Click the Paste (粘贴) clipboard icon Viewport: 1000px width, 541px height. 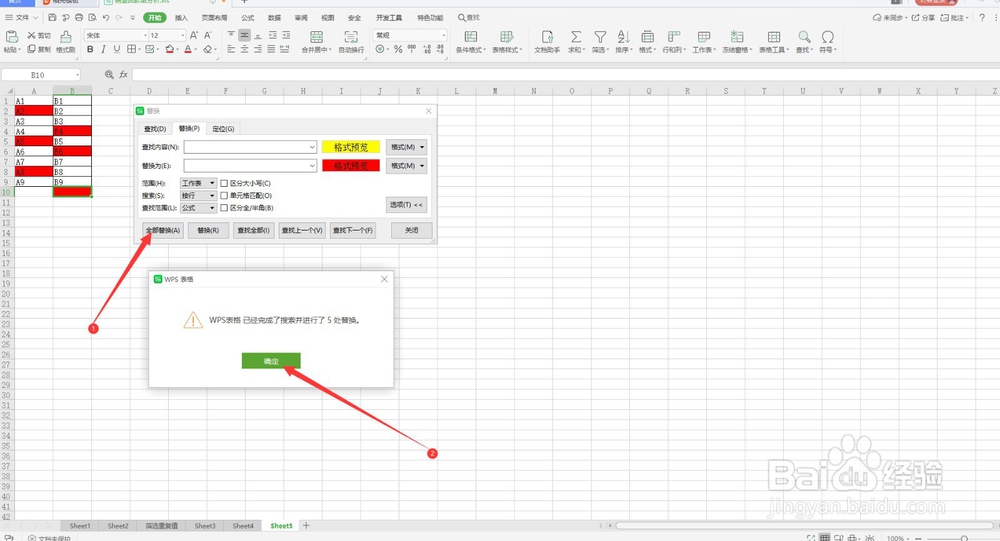pos(11,36)
